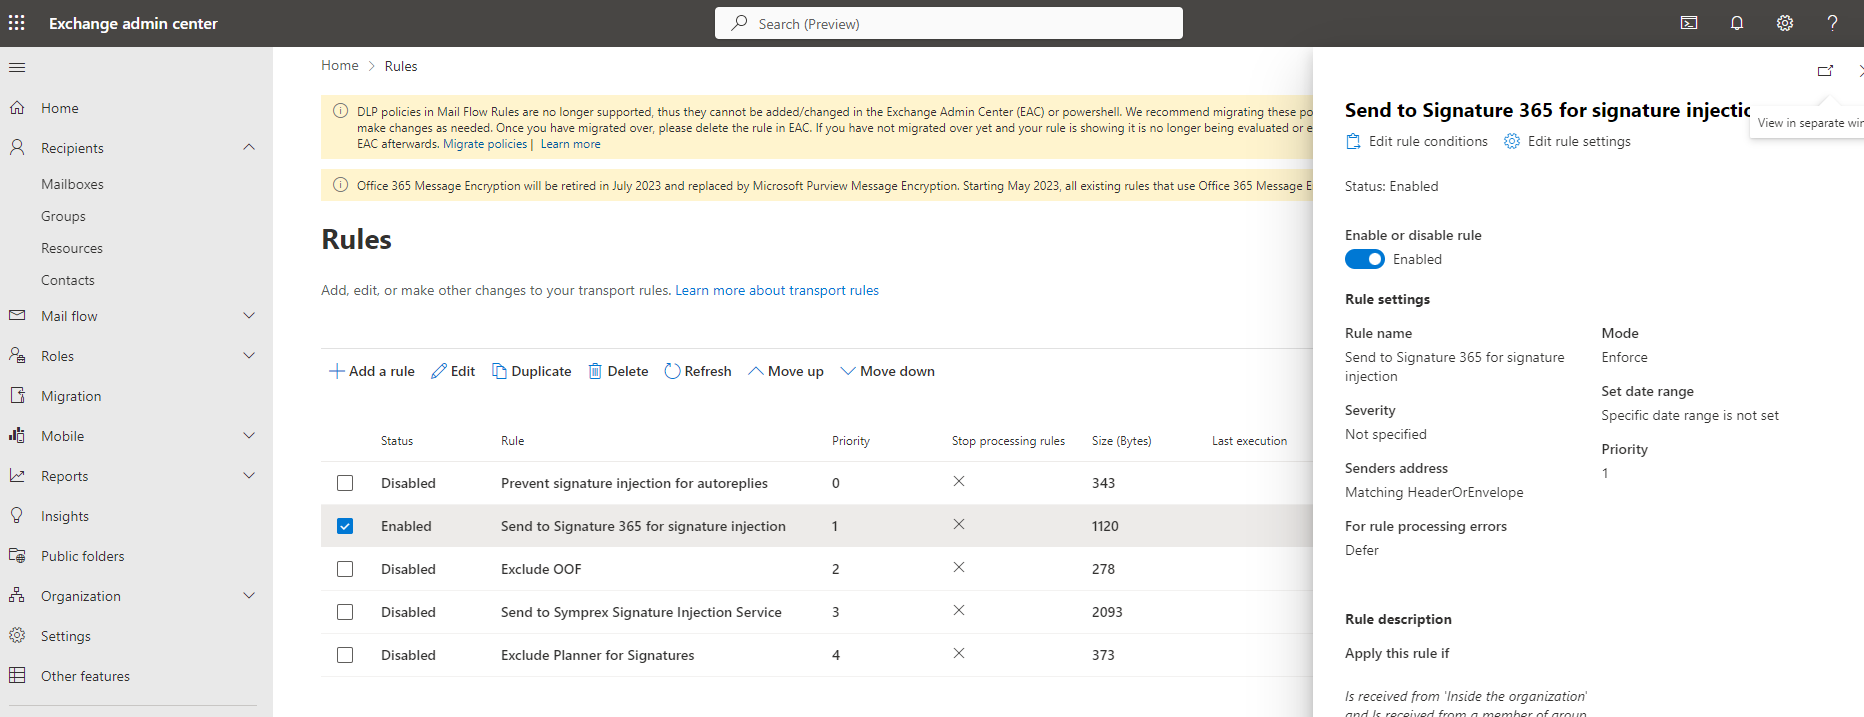Click Edit rule settings link
The image size is (1864, 717).
pyautogui.click(x=1567, y=141)
